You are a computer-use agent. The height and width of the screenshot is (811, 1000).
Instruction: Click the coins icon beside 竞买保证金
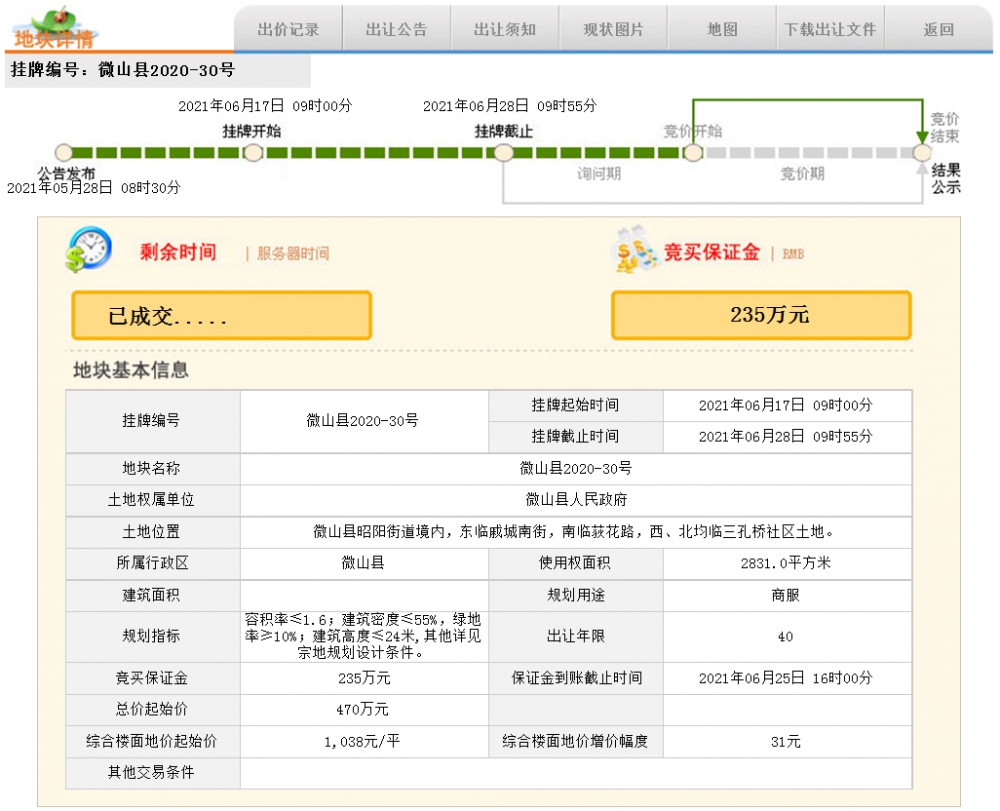(635, 250)
